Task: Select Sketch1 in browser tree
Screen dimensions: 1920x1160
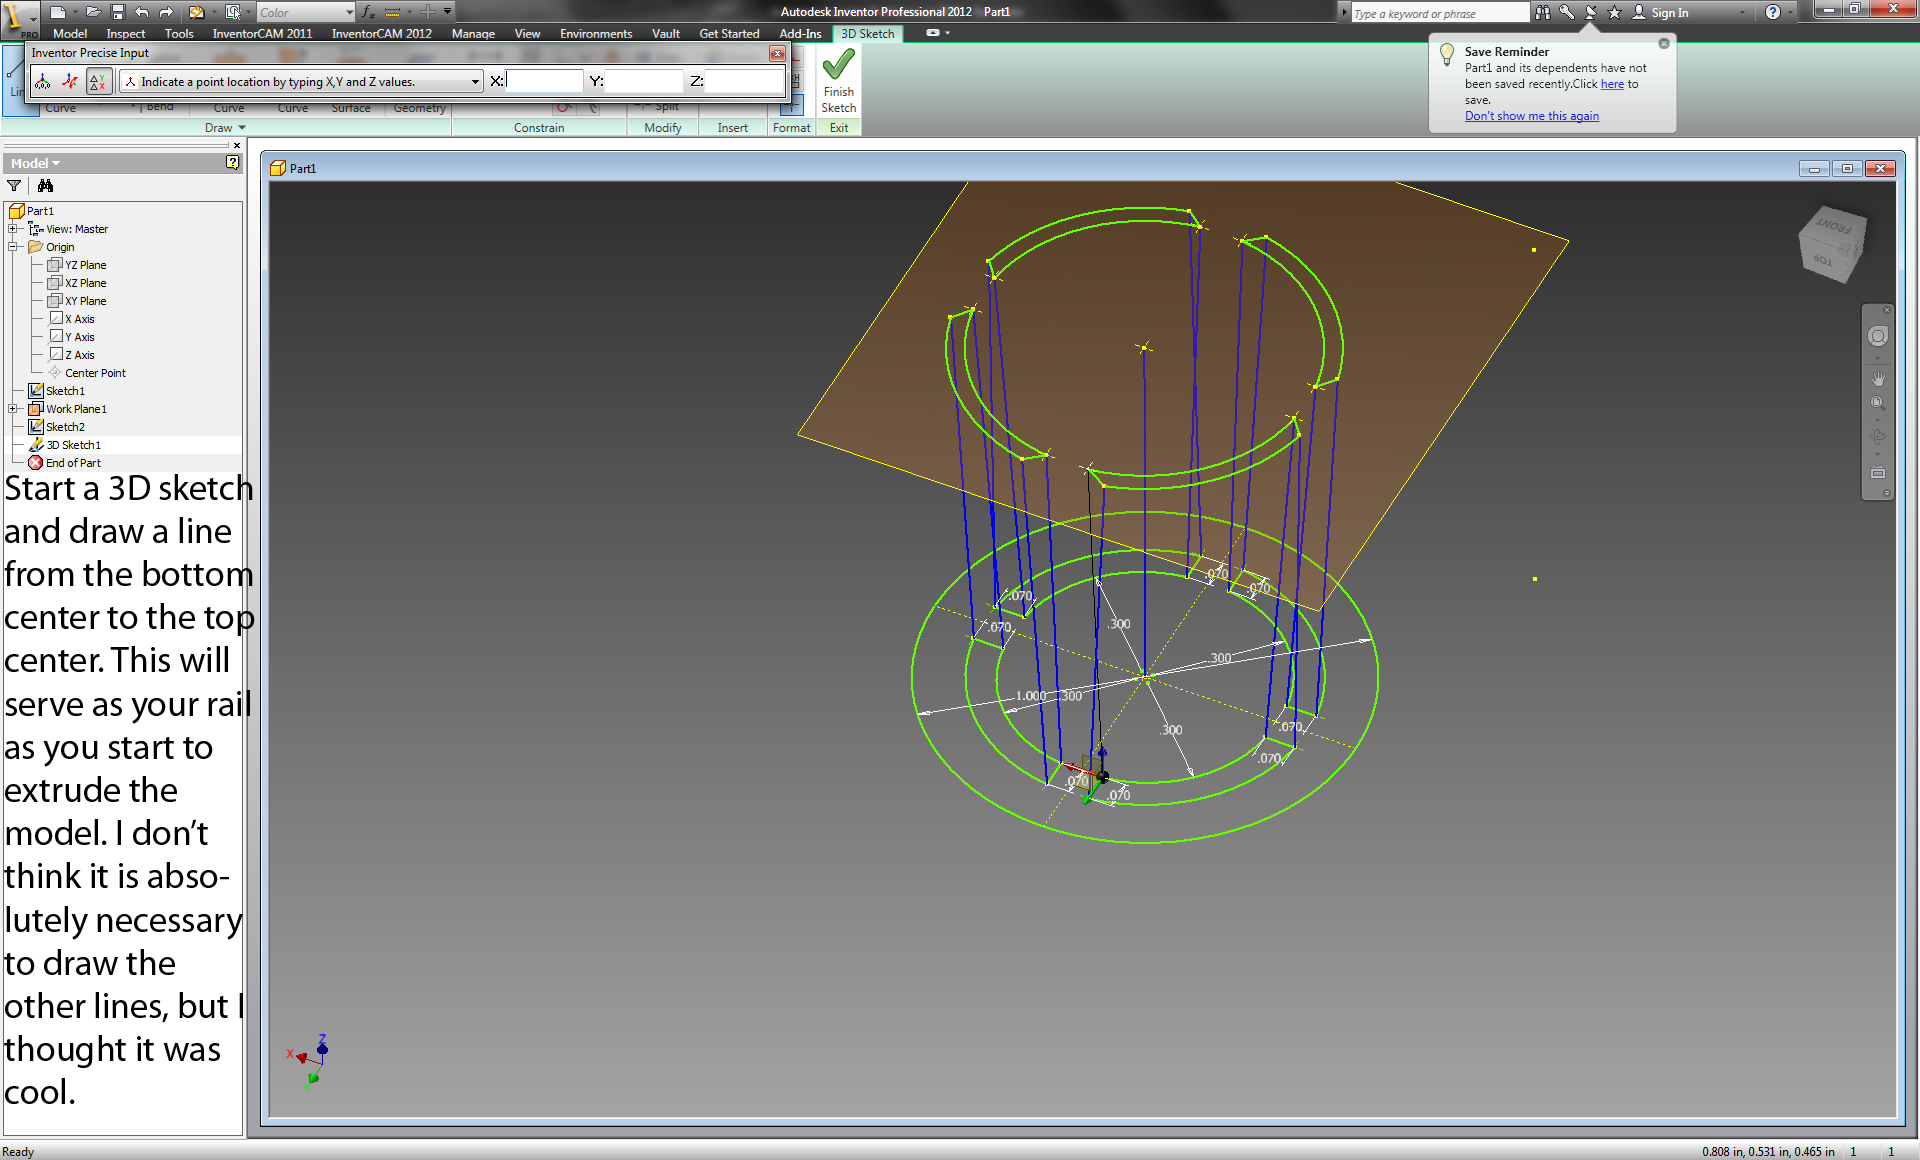Action: pyautogui.click(x=57, y=391)
